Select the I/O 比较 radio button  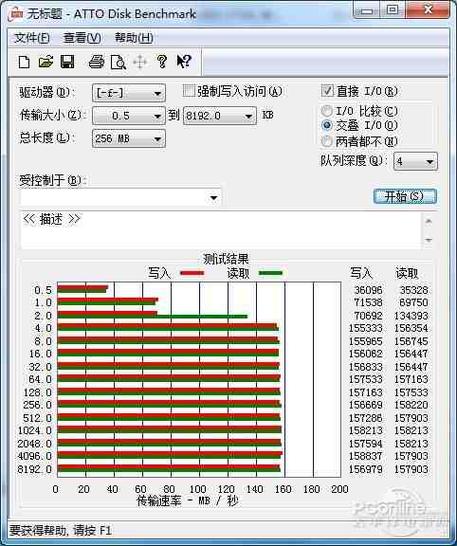click(327, 111)
